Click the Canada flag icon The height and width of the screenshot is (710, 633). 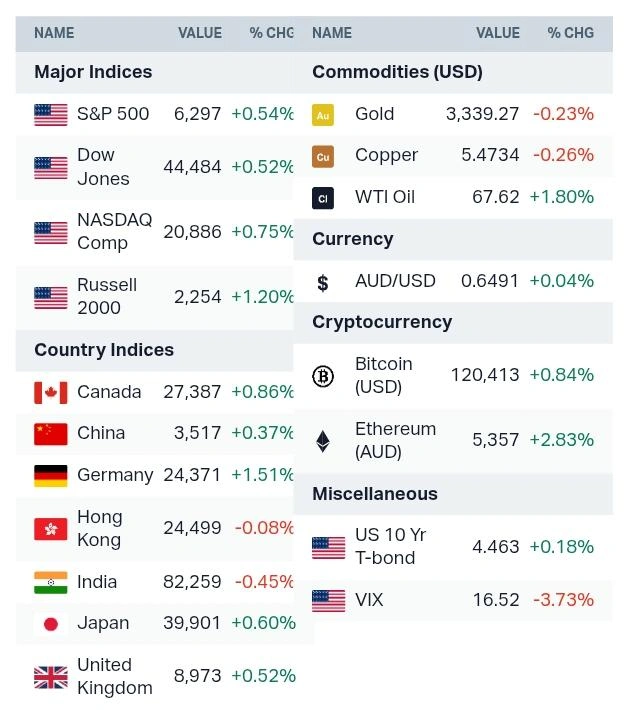(51, 392)
